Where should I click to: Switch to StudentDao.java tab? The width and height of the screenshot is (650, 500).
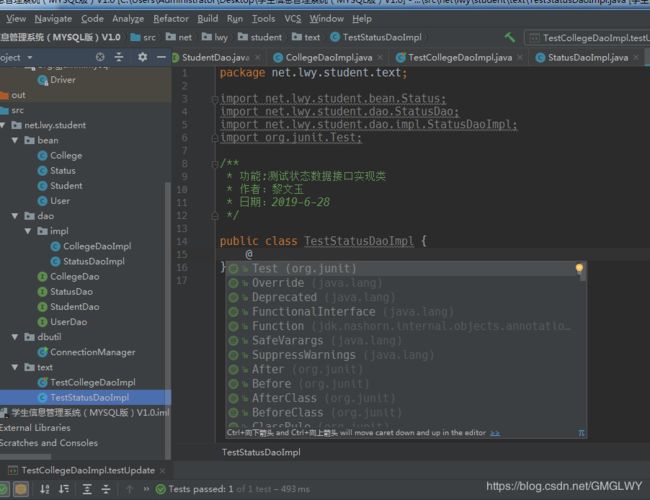pos(216,58)
